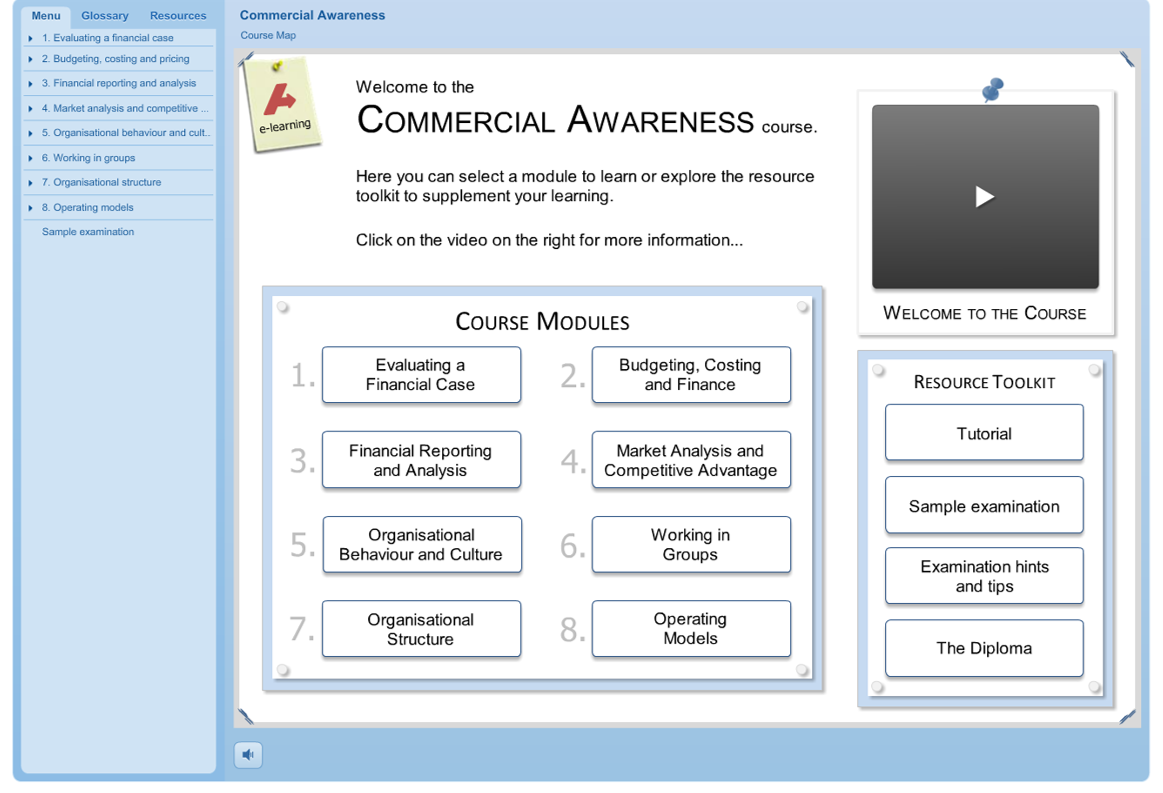
Task: Open the Resources tab
Action: [178, 16]
